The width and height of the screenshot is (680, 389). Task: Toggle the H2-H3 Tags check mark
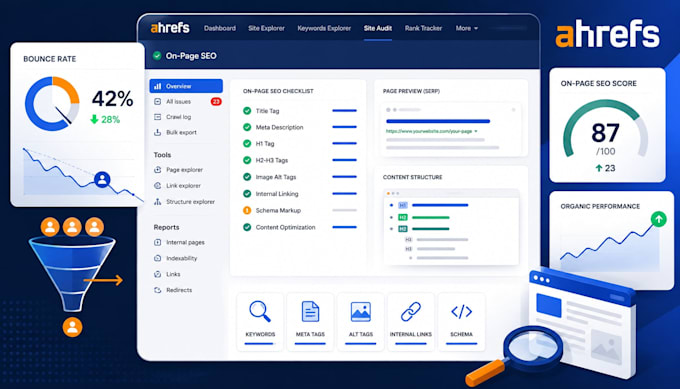[x=247, y=160]
